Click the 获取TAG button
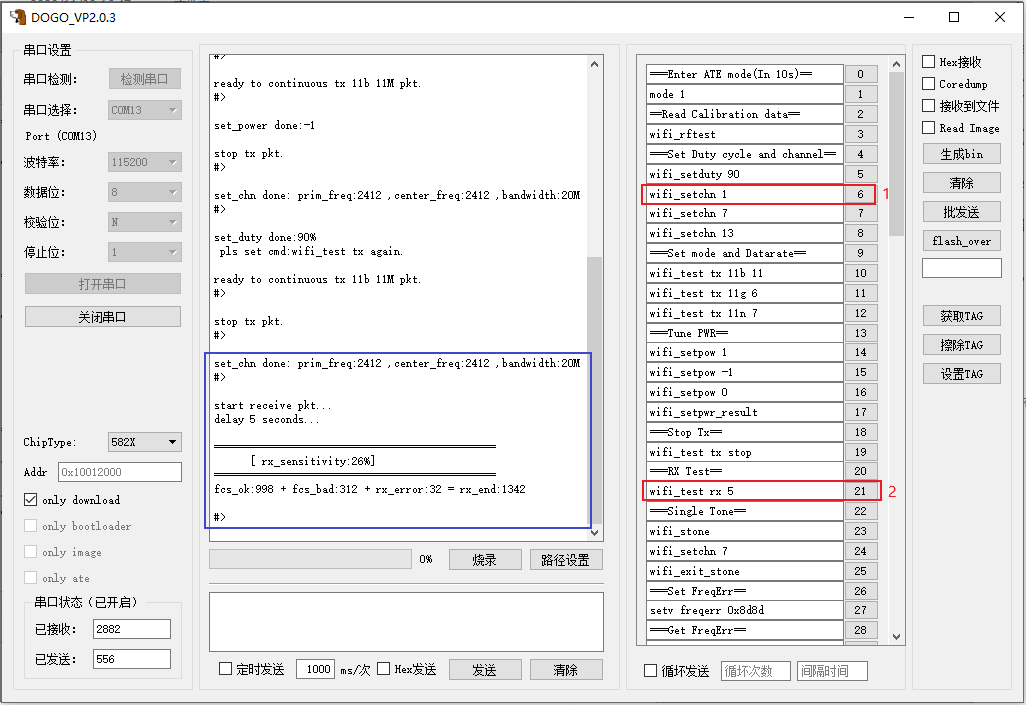Viewport: 1026px width, 705px height. (x=962, y=316)
